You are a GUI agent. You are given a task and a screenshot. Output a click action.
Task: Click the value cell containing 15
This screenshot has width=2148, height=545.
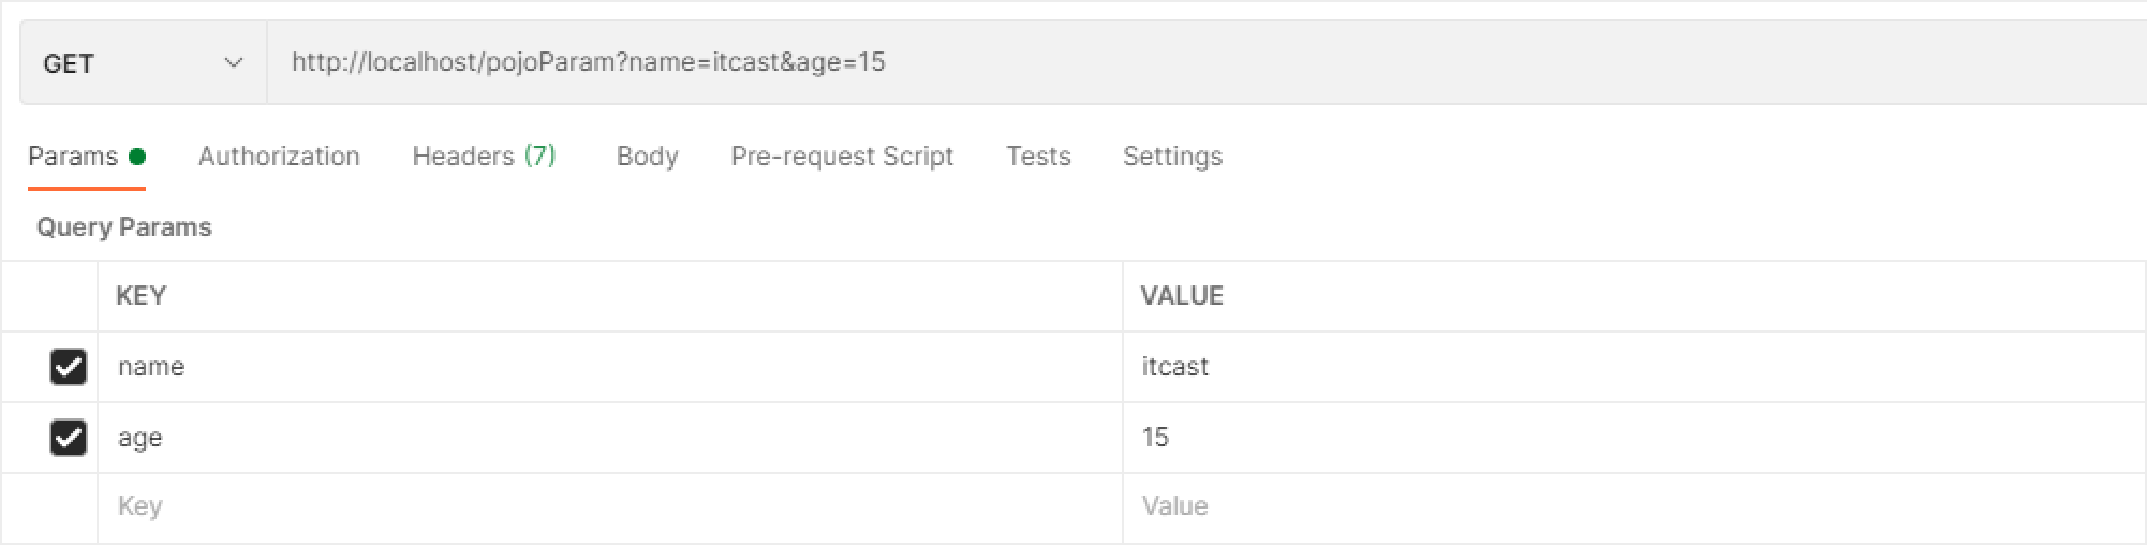pos(1635,438)
